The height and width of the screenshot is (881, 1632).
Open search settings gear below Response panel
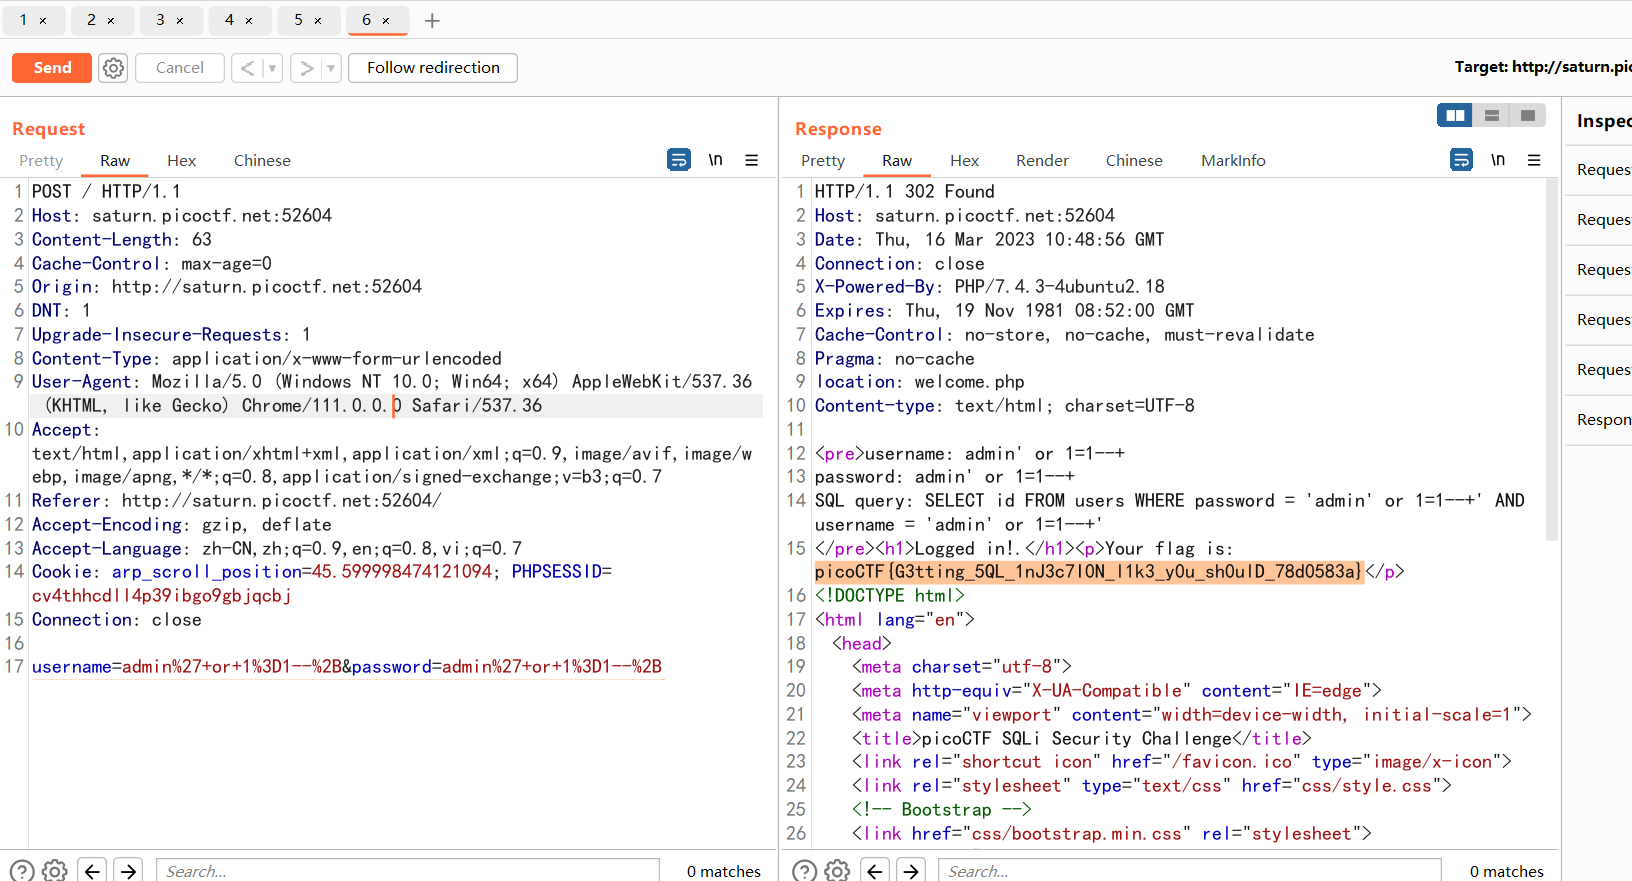click(837, 871)
